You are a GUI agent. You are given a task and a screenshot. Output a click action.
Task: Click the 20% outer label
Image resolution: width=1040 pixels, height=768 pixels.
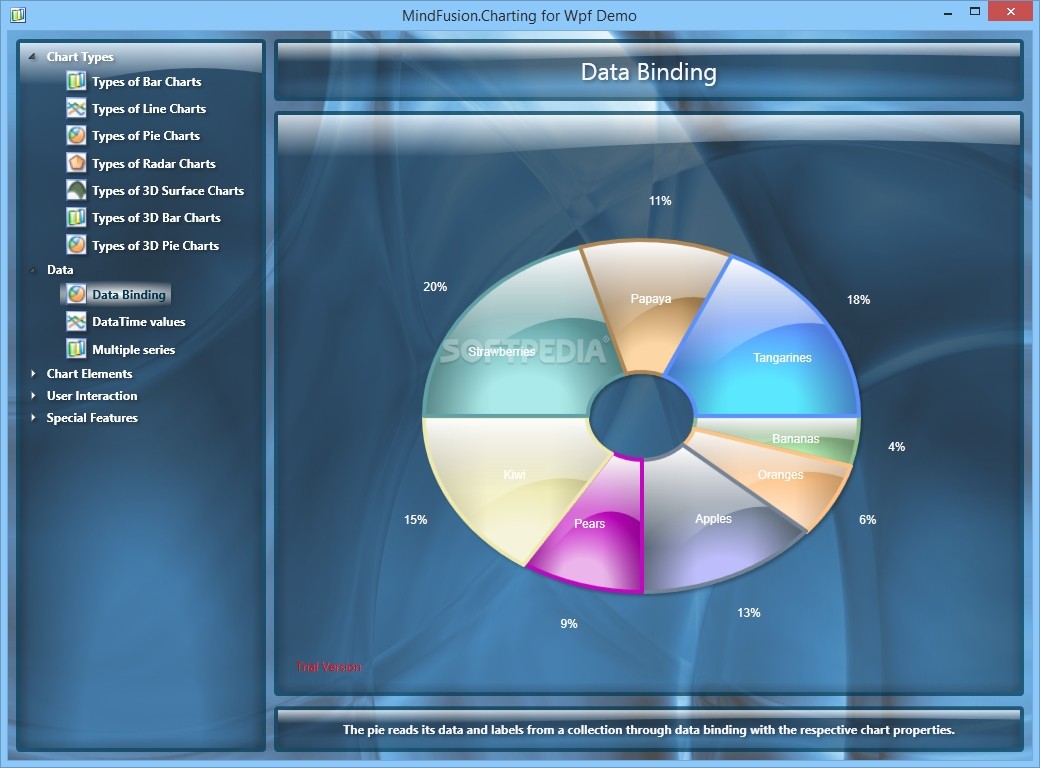[x=435, y=287]
